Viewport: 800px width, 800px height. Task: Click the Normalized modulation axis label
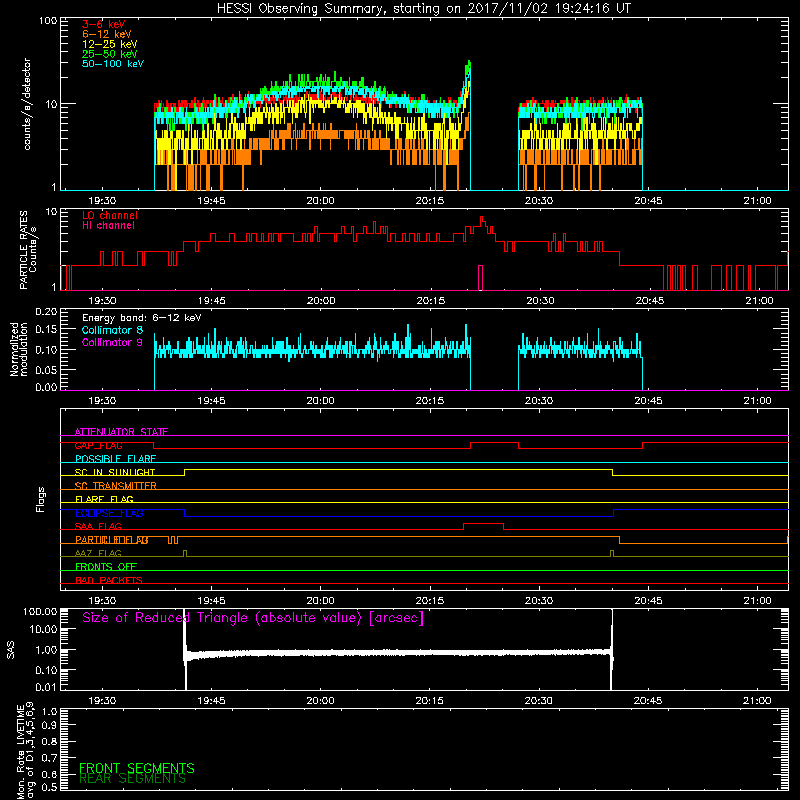[18, 349]
